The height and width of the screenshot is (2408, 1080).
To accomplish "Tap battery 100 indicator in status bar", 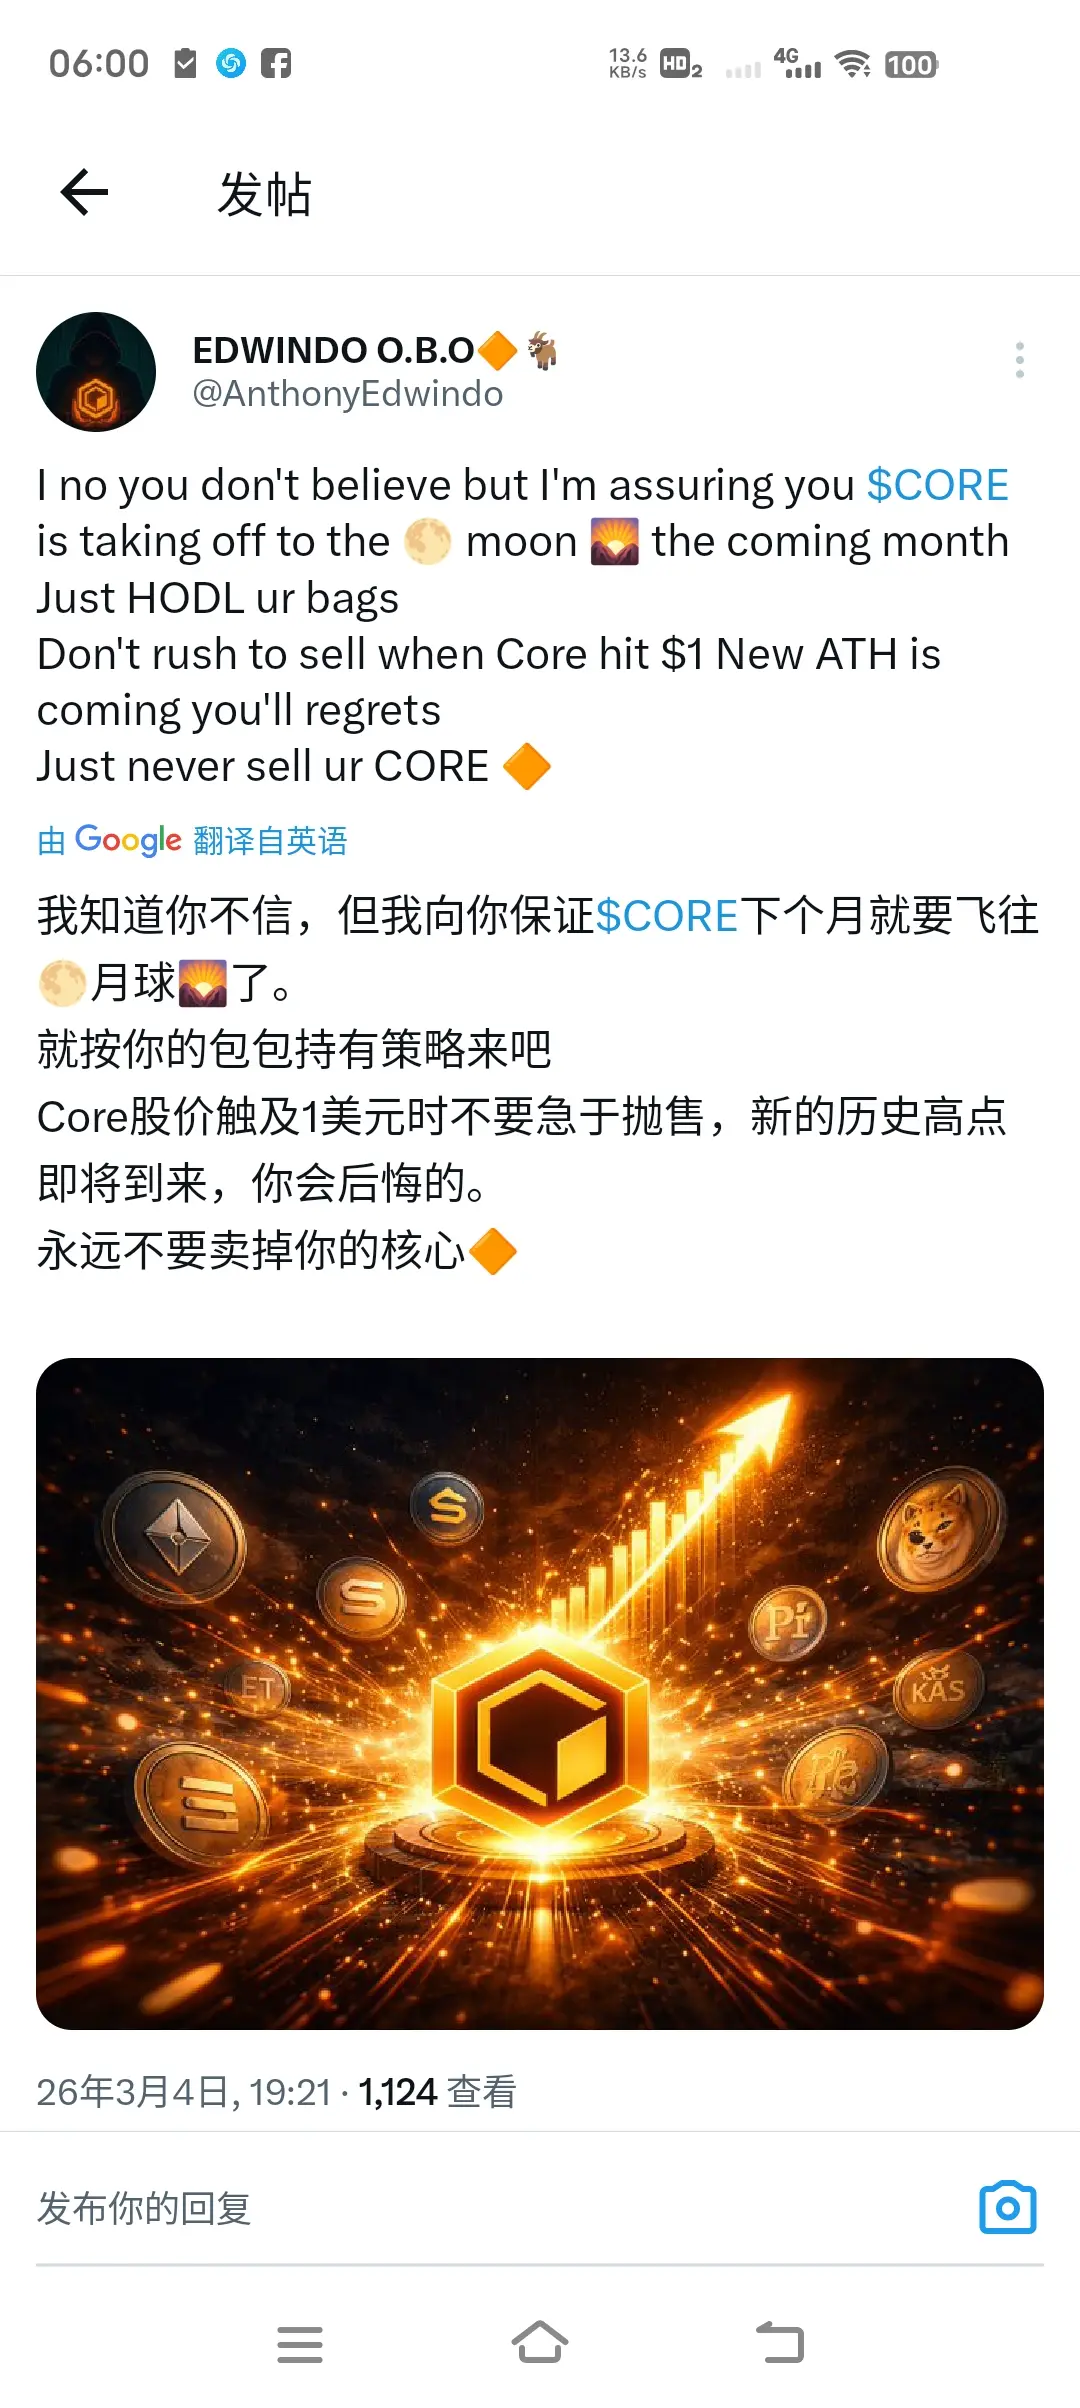I will [911, 65].
